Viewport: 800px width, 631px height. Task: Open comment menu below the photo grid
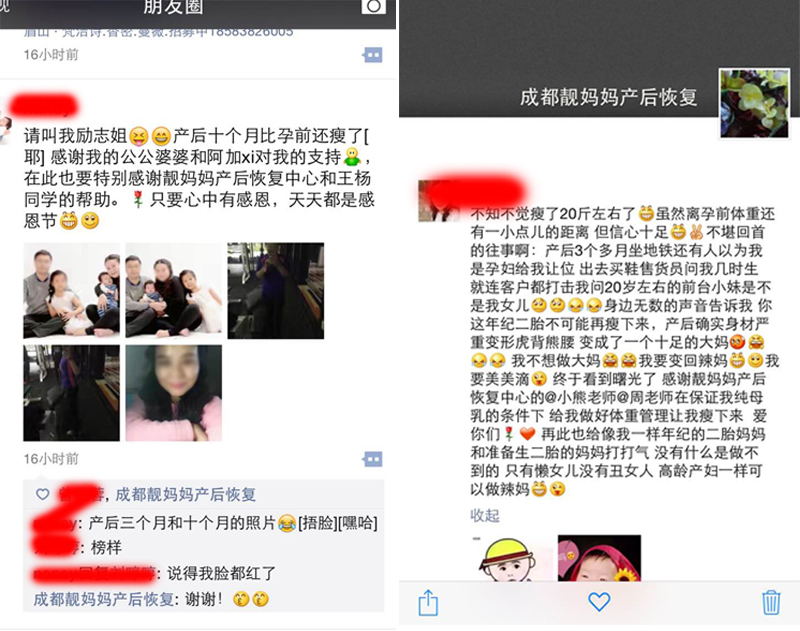point(372,459)
